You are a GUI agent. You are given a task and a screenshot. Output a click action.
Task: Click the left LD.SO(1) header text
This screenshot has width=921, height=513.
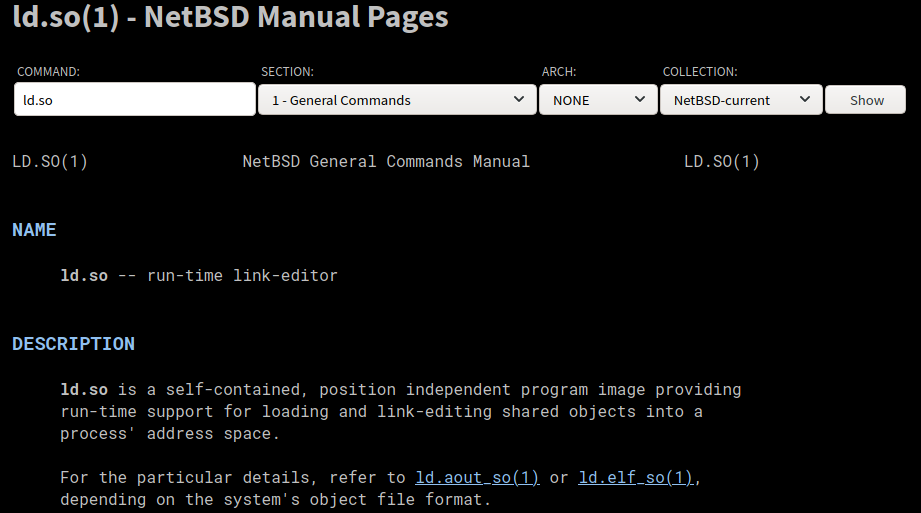click(50, 161)
